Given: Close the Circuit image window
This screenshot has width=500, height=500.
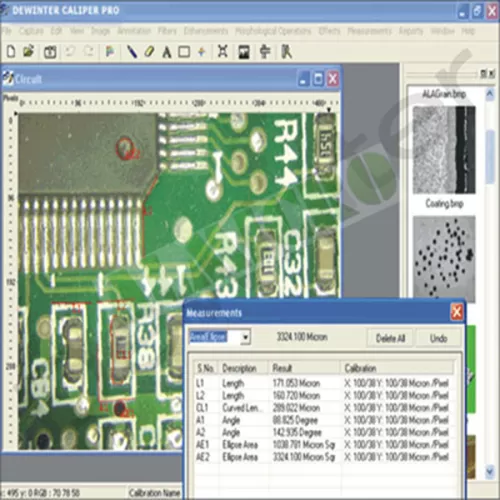Looking at the screenshot, I should click(333, 79).
